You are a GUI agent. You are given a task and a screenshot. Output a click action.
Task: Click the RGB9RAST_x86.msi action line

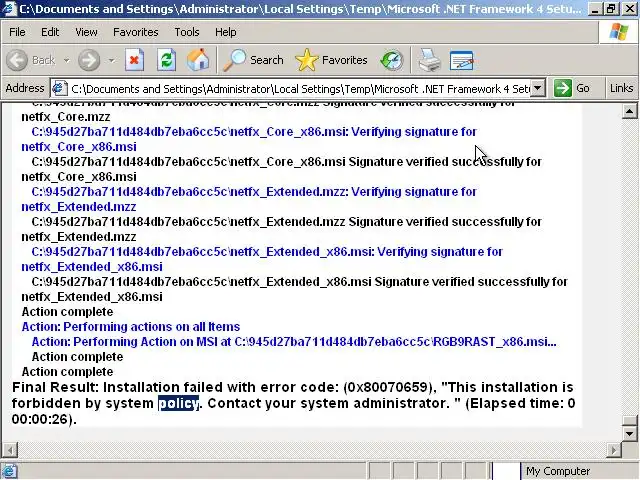294,342
